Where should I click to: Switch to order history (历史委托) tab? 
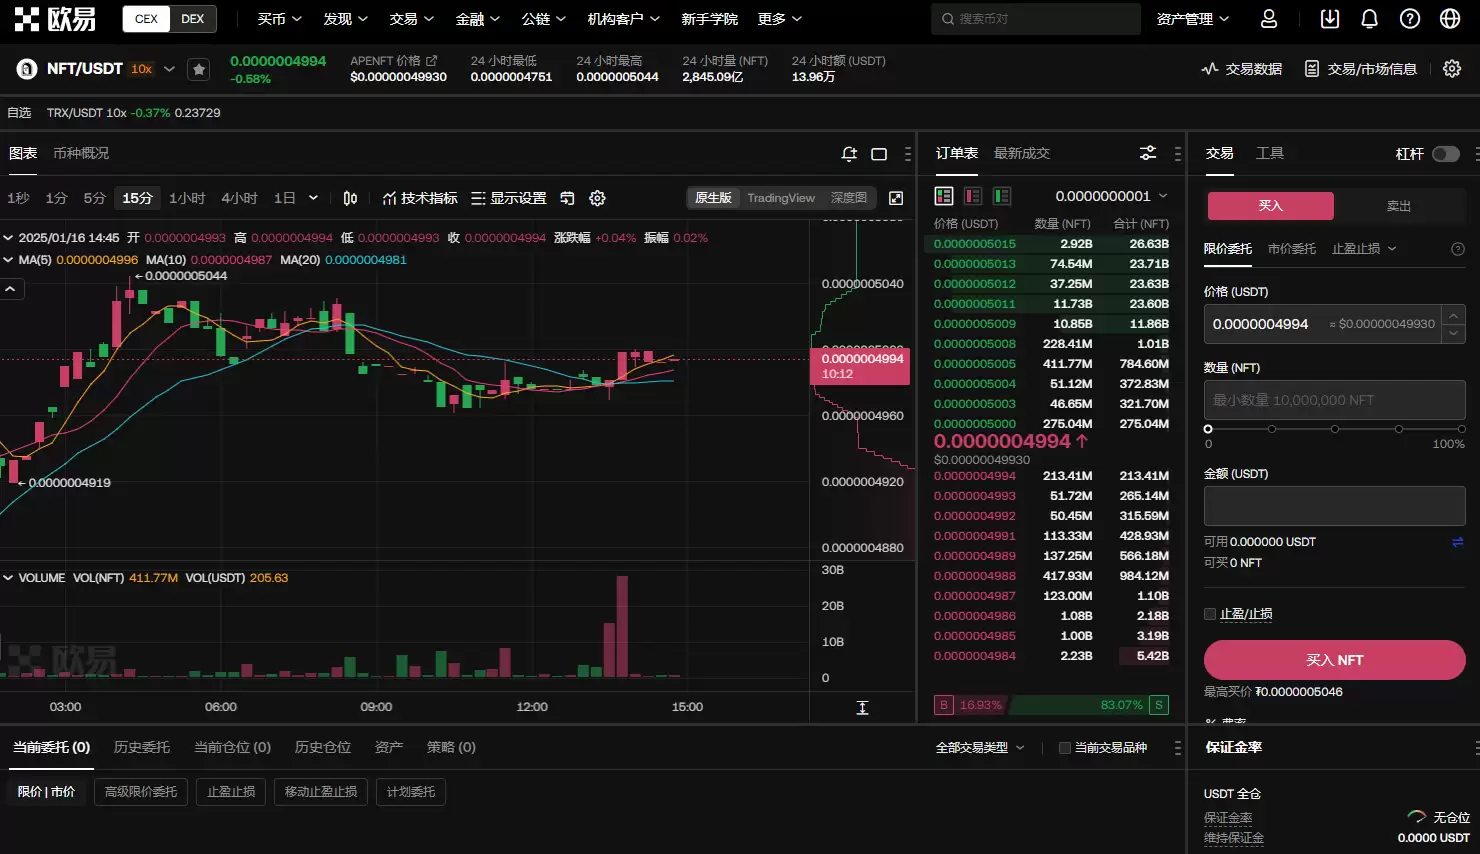(x=141, y=747)
